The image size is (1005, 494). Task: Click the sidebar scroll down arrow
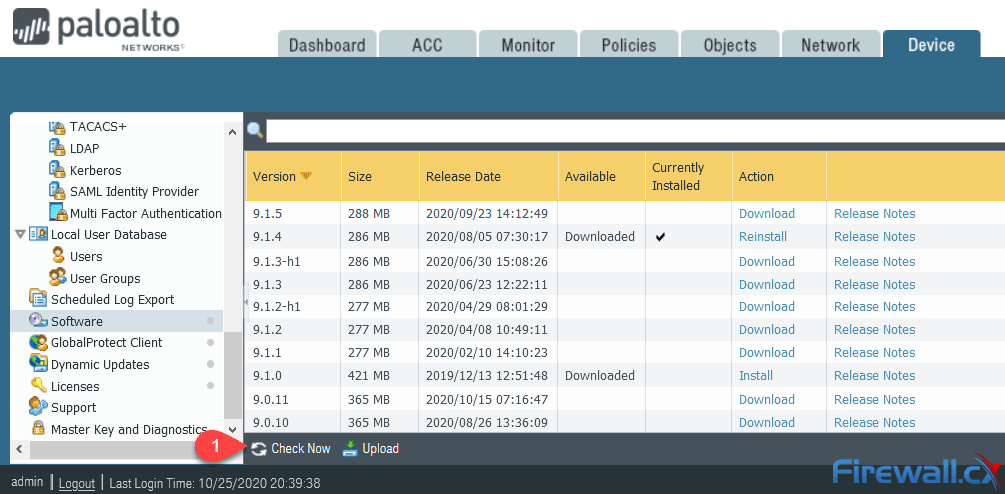(x=233, y=429)
